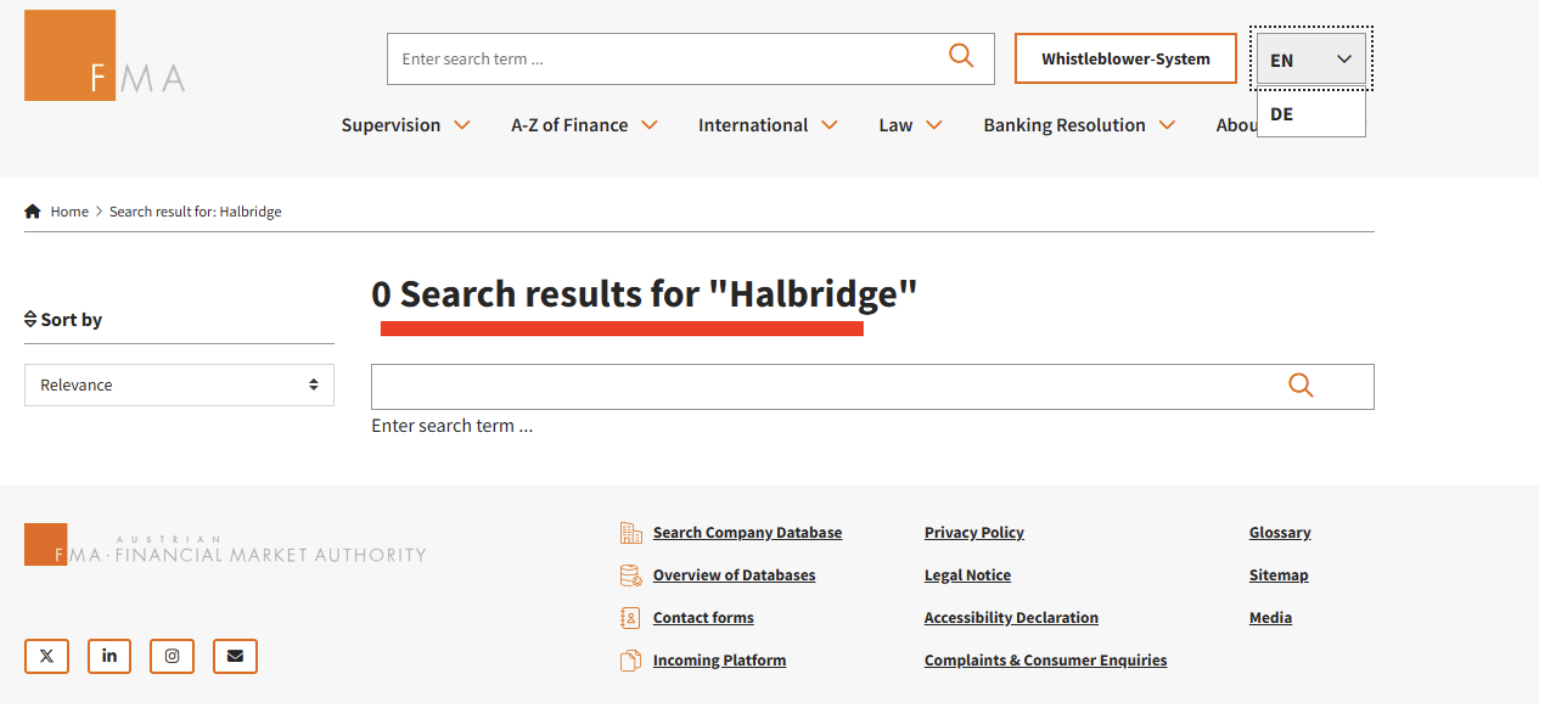Open the EN language selector

click(1310, 59)
